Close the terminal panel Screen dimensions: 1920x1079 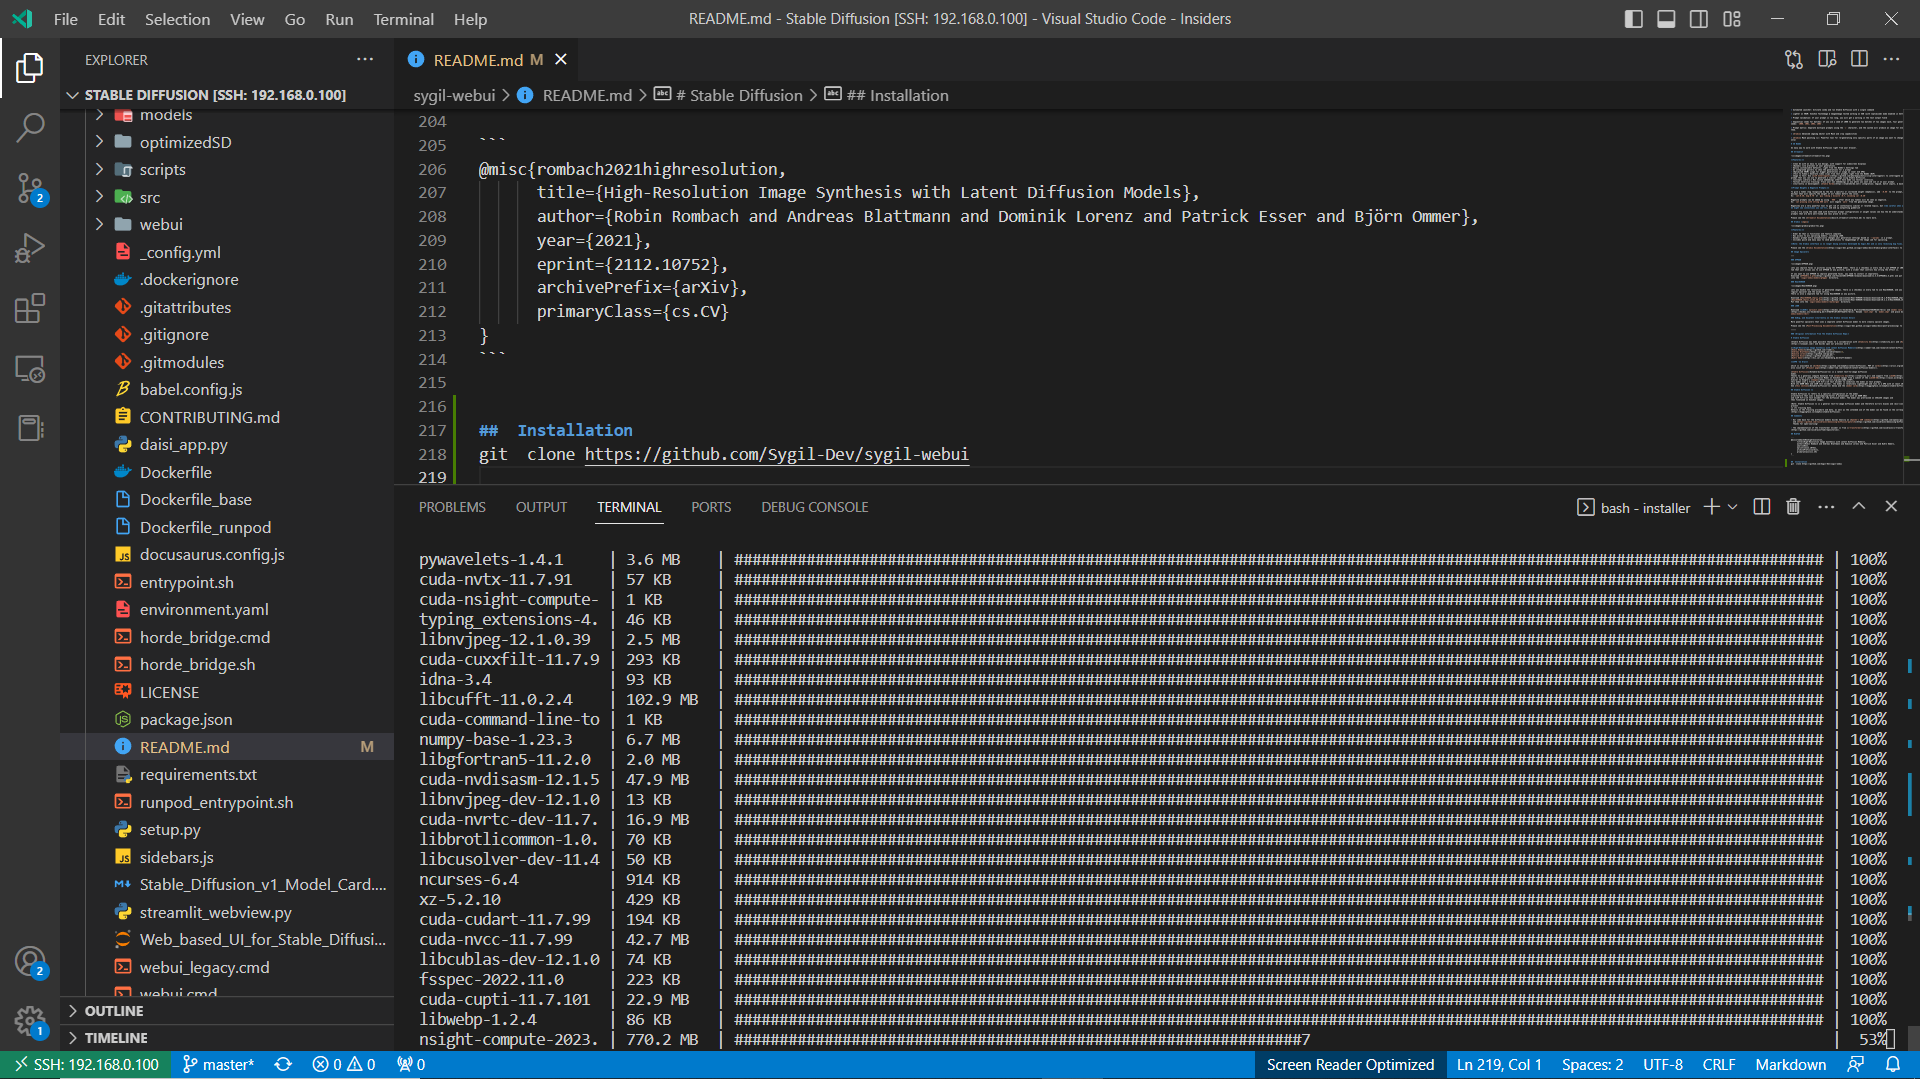(x=1891, y=507)
